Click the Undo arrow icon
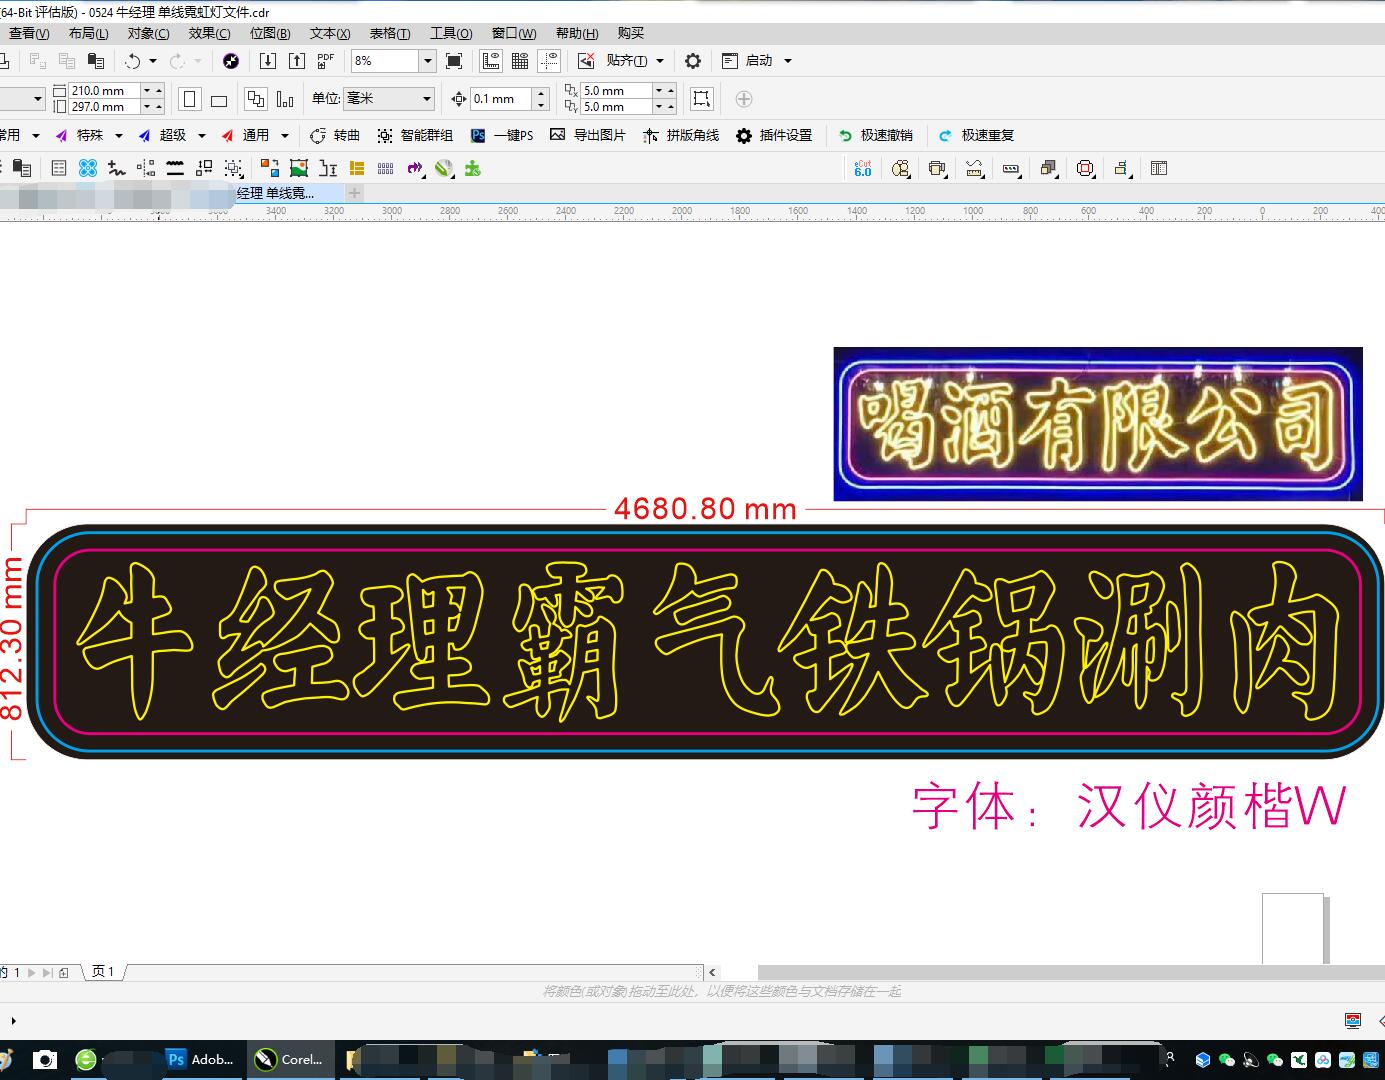This screenshot has width=1385, height=1080. click(132, 61)
